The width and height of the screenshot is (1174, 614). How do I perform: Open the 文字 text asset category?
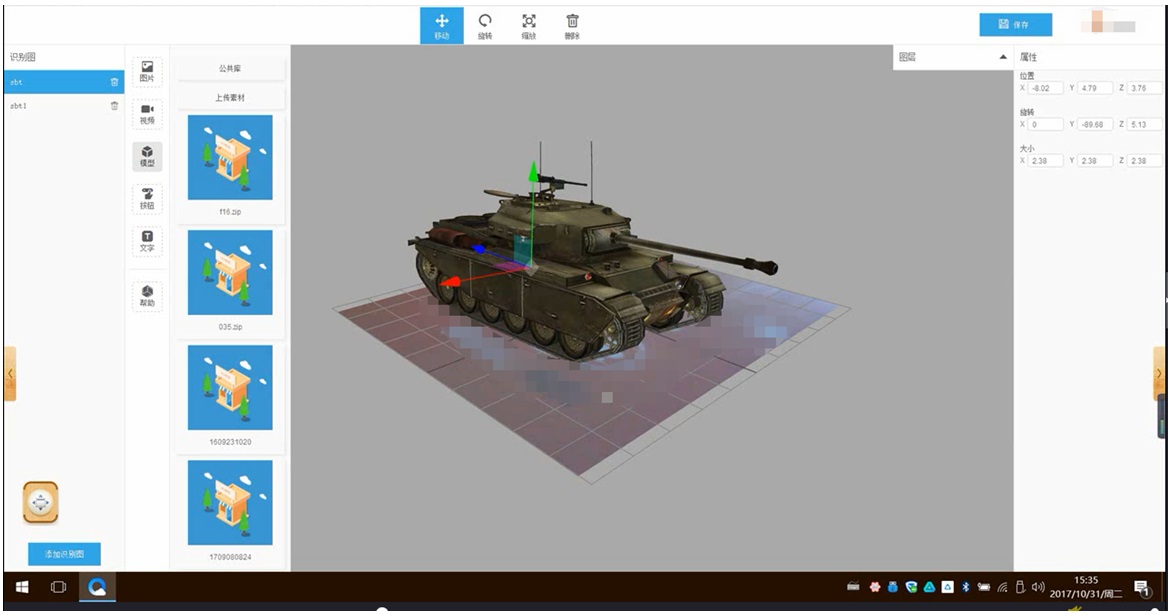(147, 241)
